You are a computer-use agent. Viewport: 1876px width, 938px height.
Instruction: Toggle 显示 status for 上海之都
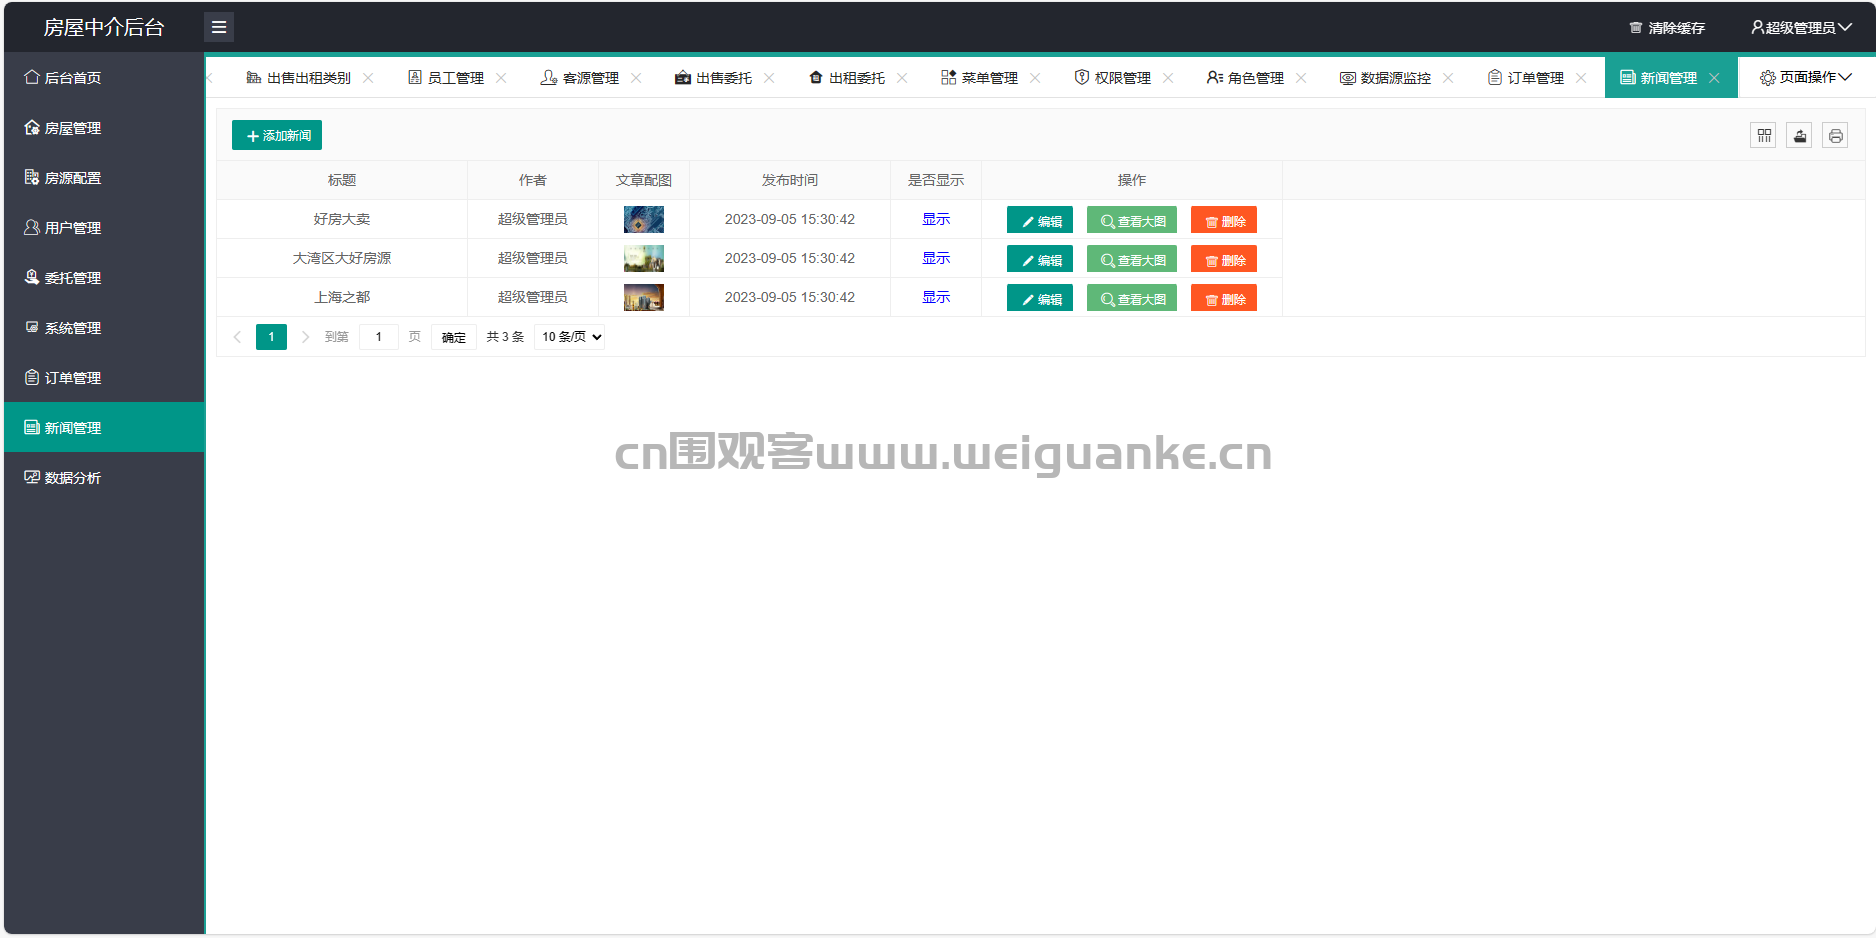pos(936,297)
